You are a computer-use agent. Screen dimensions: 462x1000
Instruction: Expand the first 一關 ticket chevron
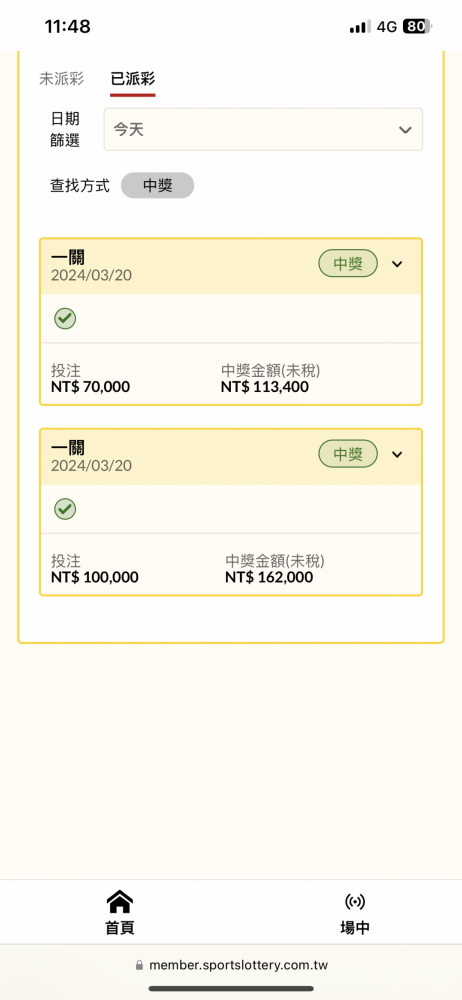(x=397, y=264)
